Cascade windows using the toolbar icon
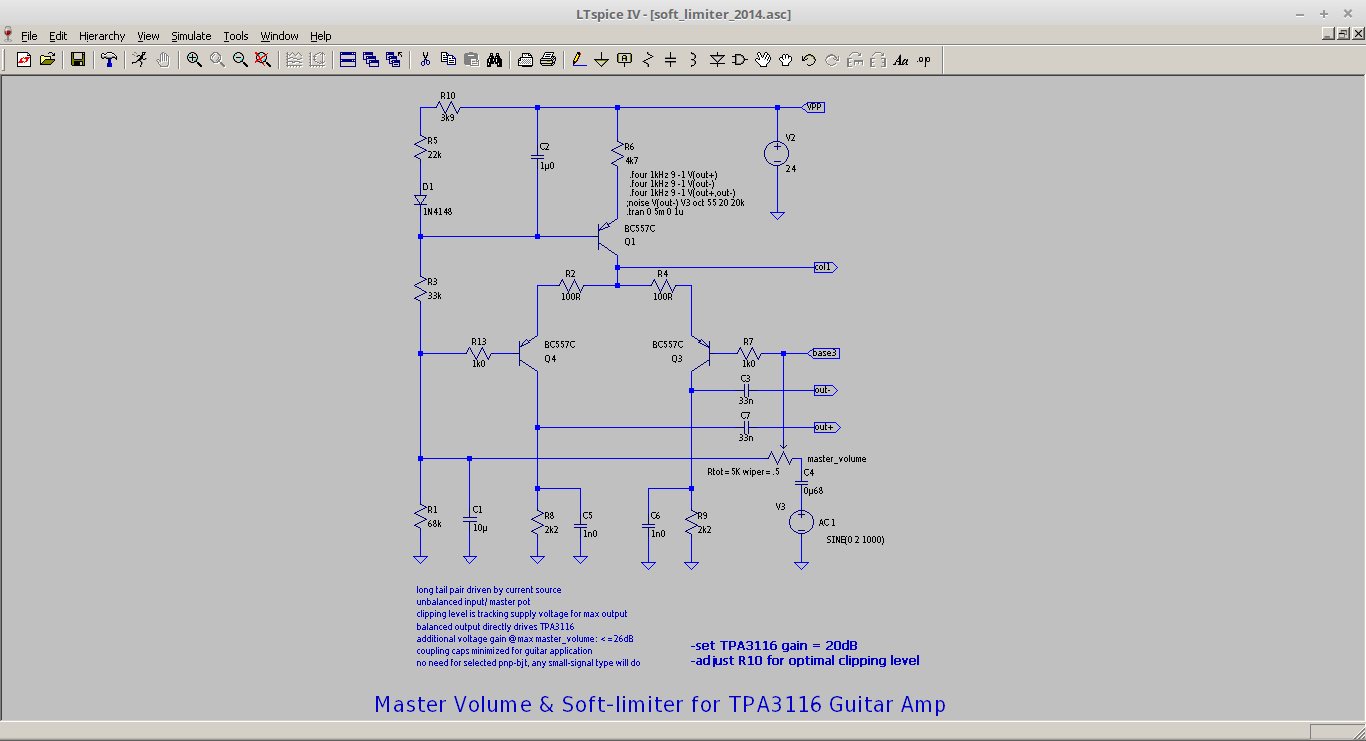Image resolution: width=1366 pixels, height=741 pixels. click(371, 60)
